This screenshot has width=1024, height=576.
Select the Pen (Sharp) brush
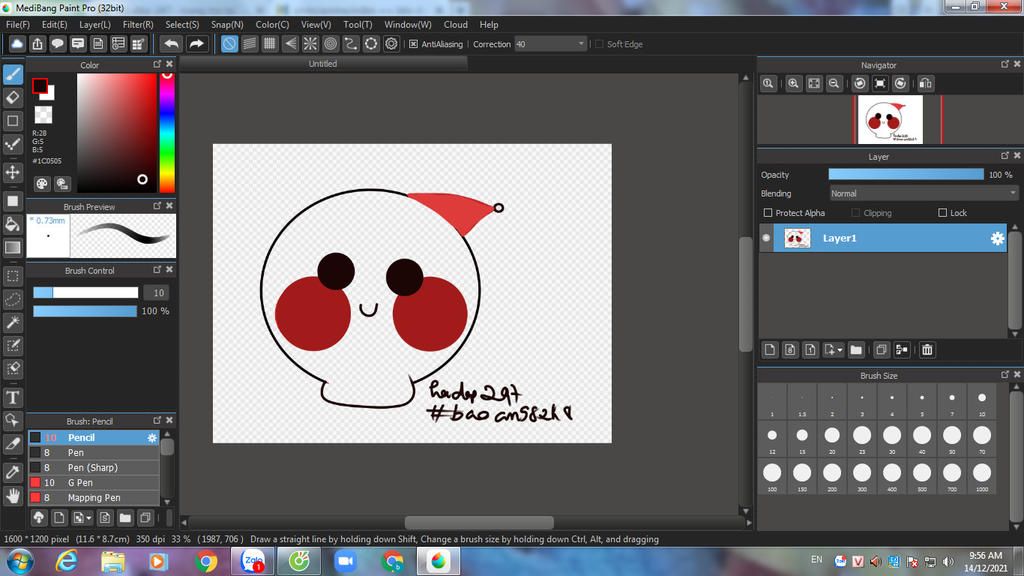pos(94,468)
